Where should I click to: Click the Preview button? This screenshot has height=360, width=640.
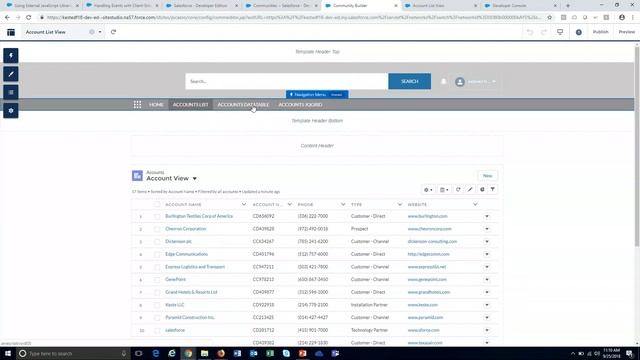pos(627,32)
